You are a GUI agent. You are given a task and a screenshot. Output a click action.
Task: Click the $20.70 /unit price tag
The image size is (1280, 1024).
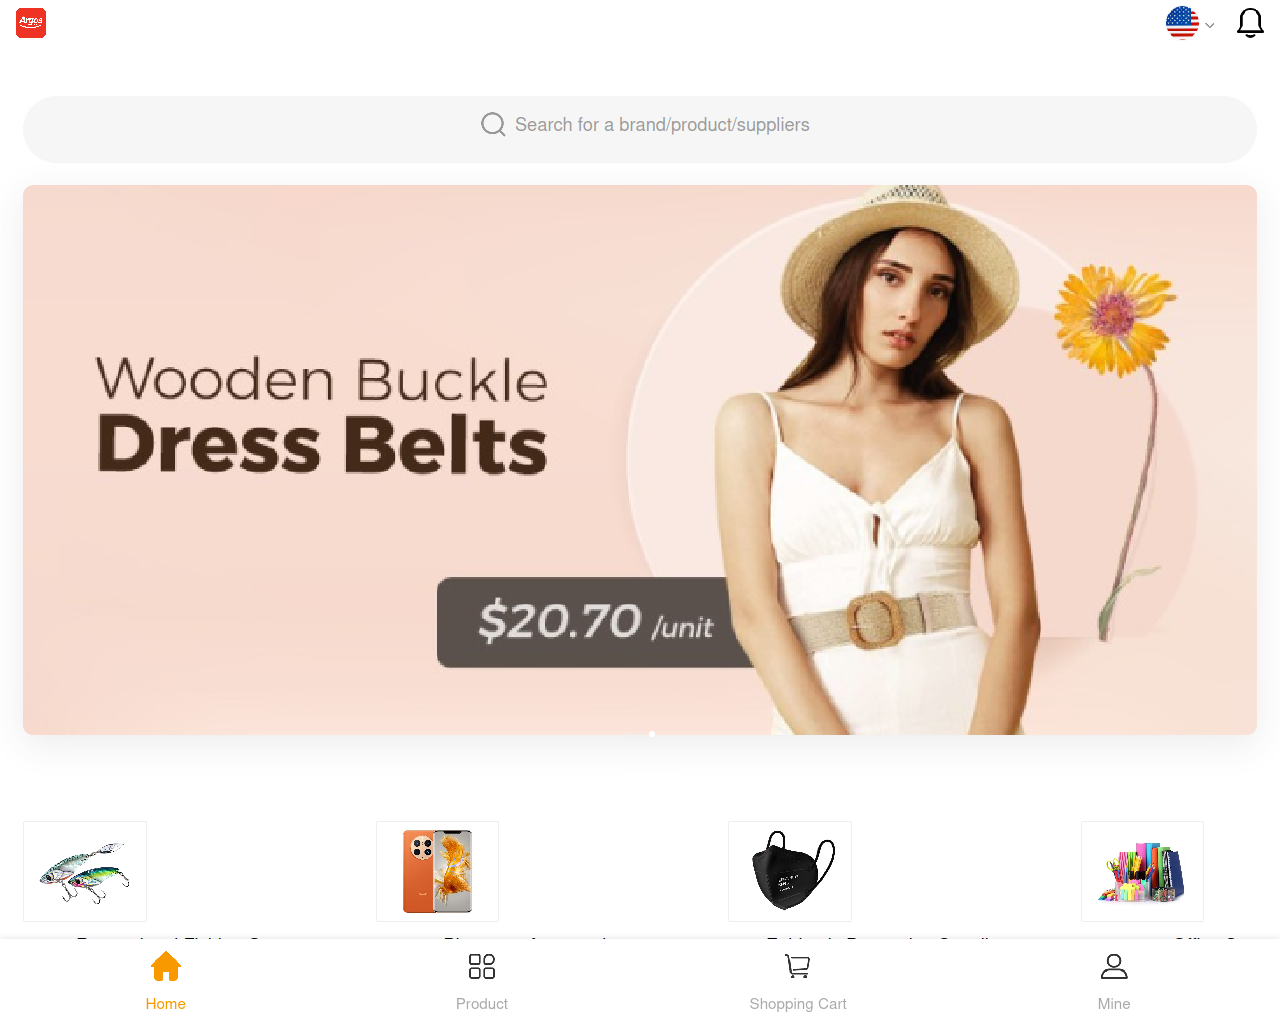click(x=596, y=622)
